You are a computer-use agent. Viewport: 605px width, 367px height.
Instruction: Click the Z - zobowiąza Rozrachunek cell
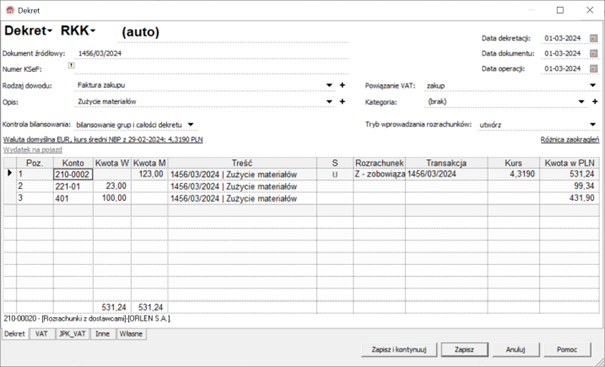pos(379,174)
